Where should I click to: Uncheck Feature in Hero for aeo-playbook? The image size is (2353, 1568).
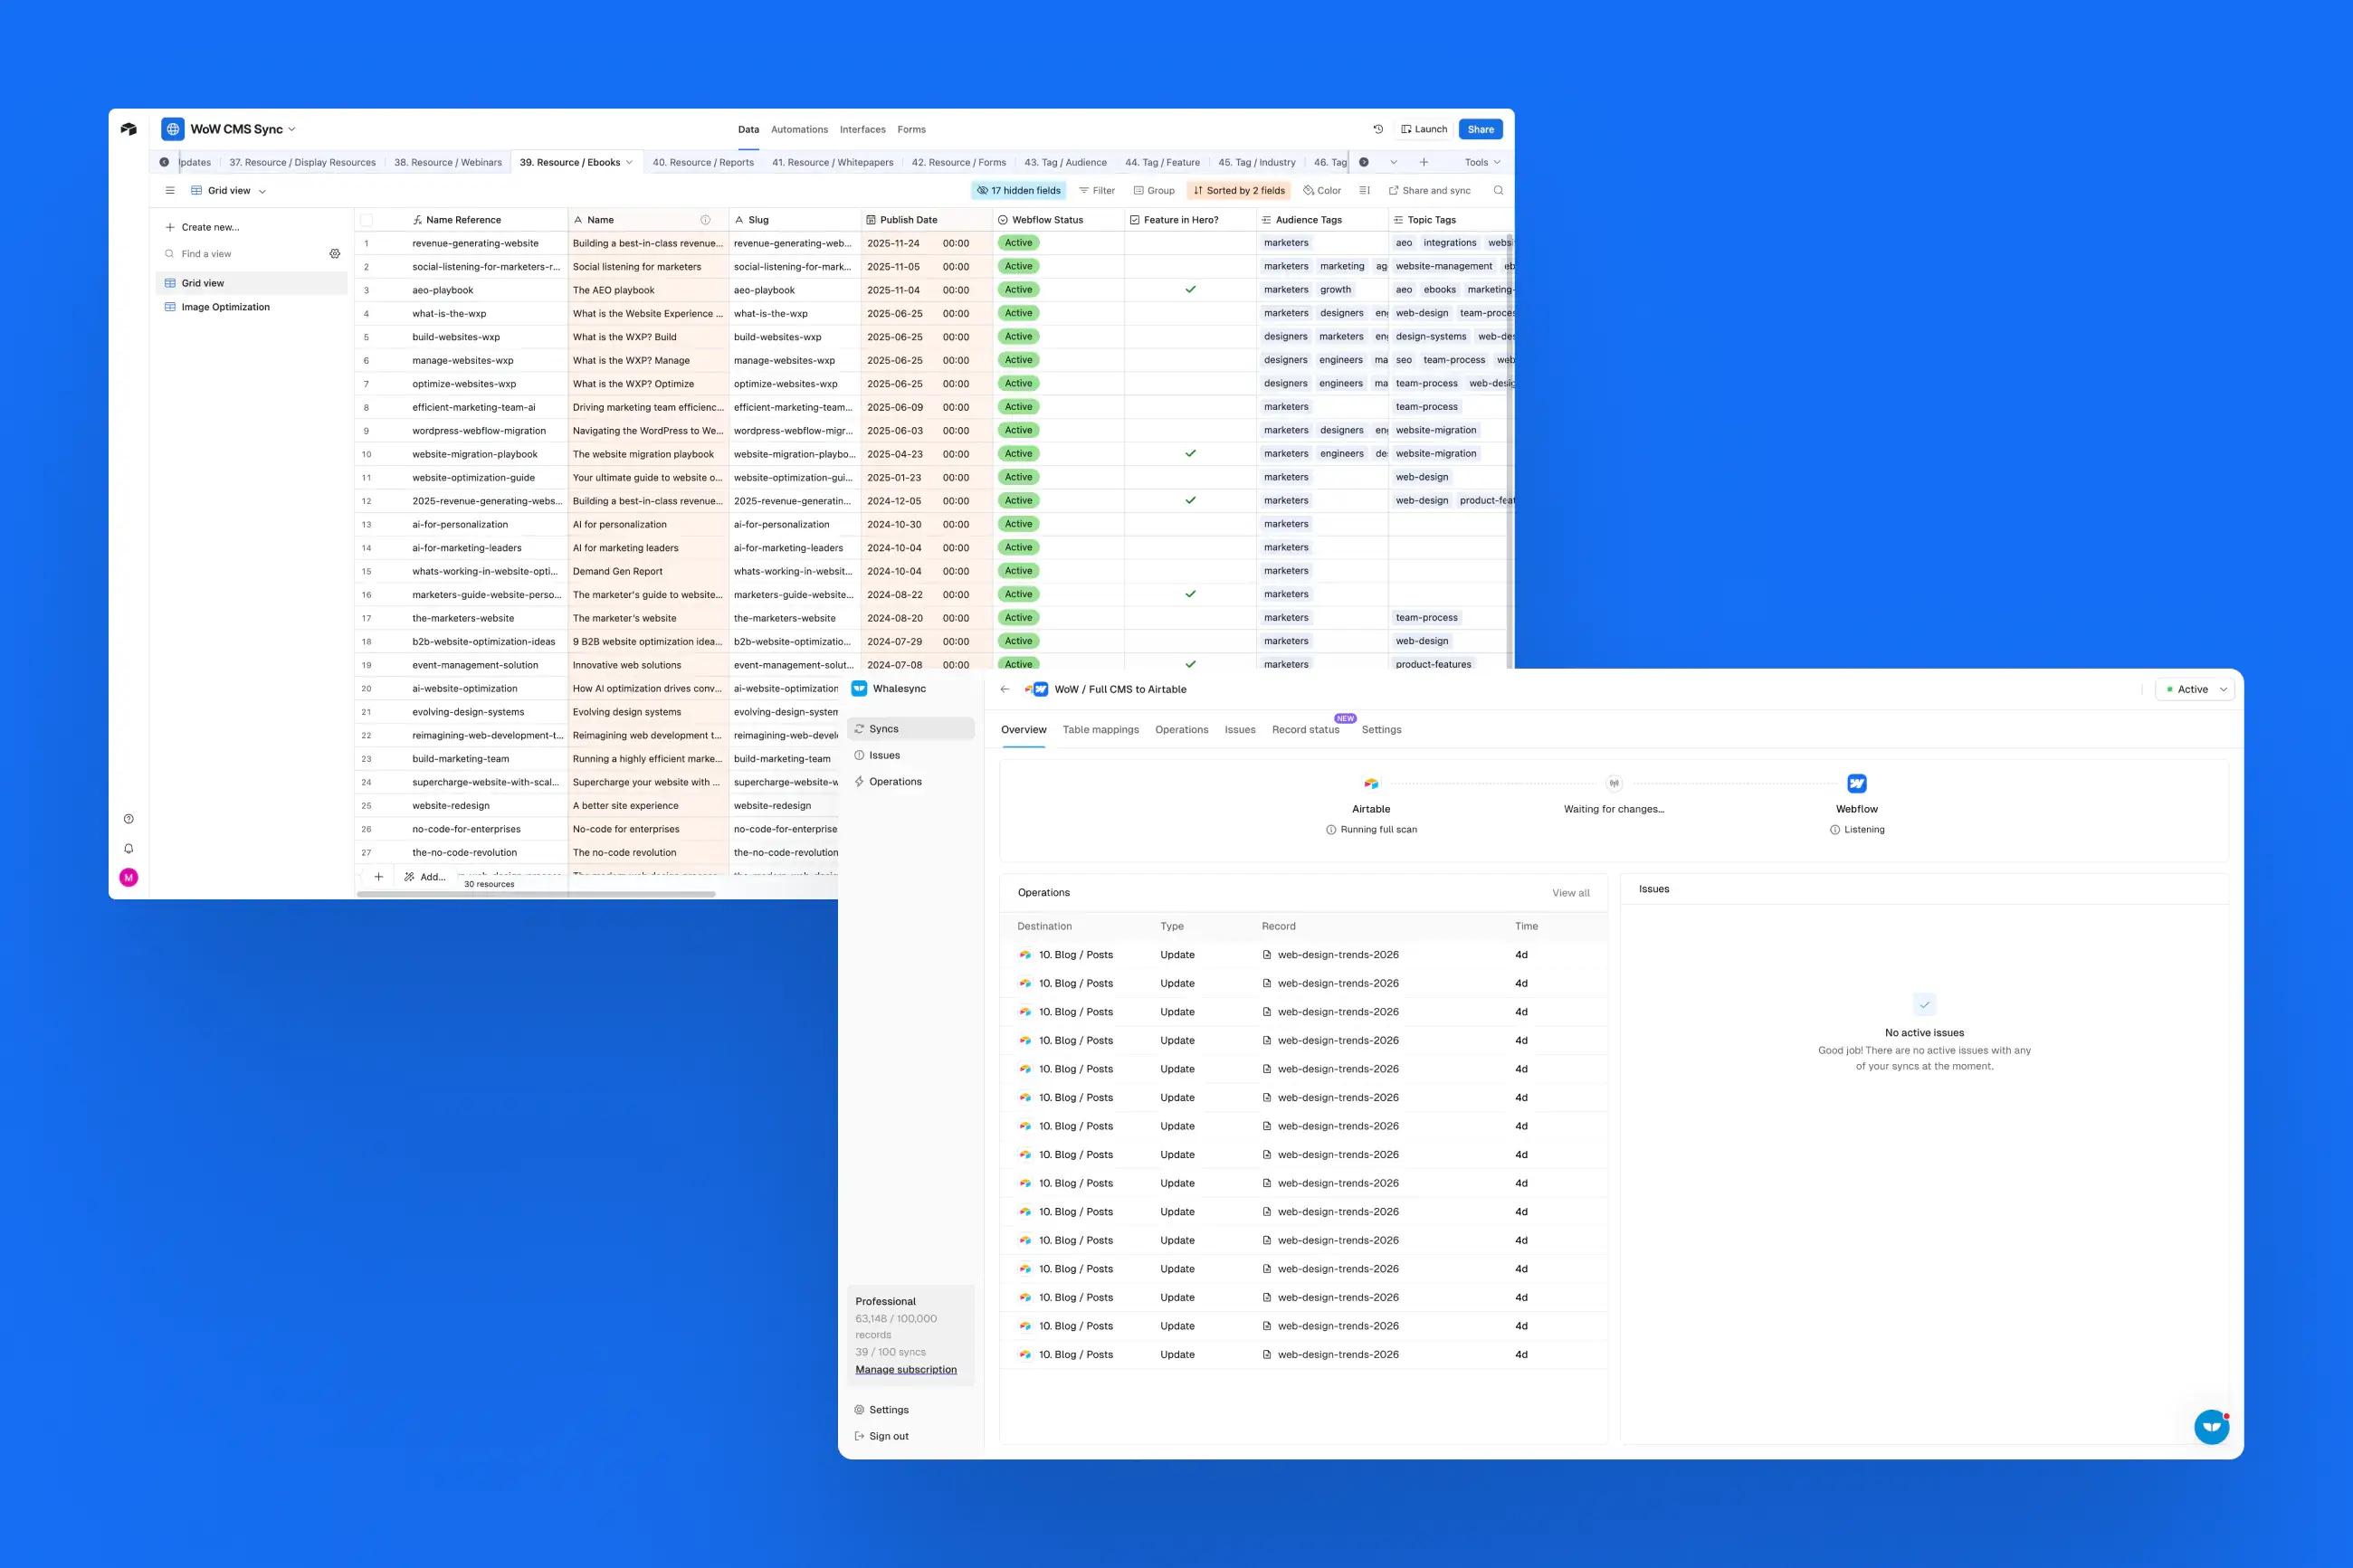1190,290
